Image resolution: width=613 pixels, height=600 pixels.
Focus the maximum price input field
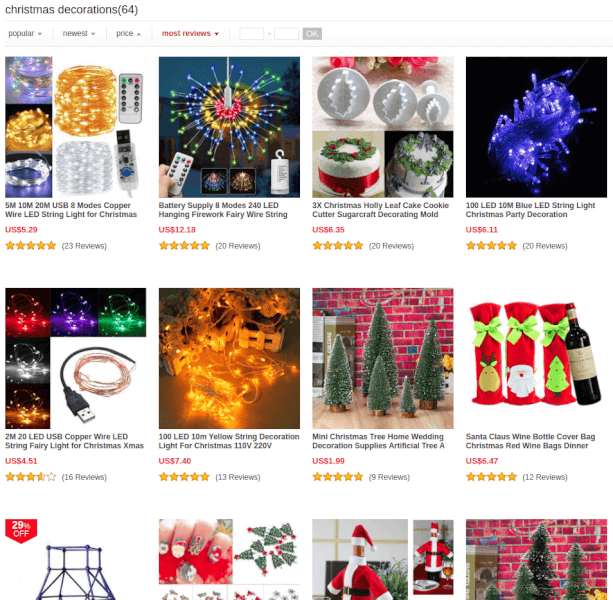286,34
